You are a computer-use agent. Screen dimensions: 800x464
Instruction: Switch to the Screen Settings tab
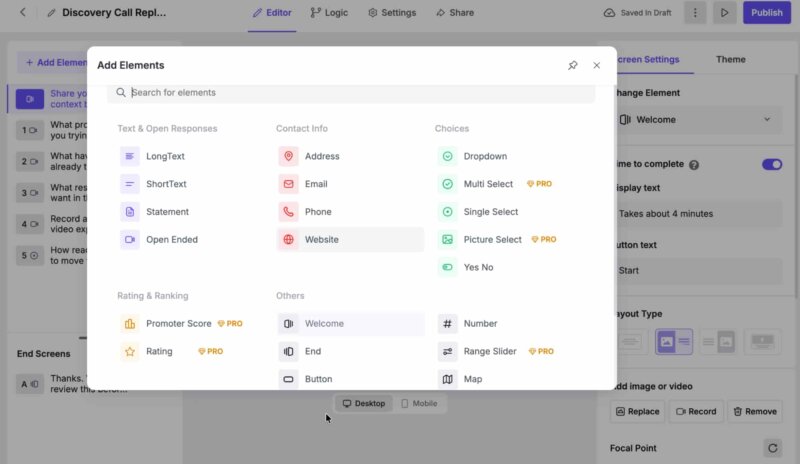point(648,59)
